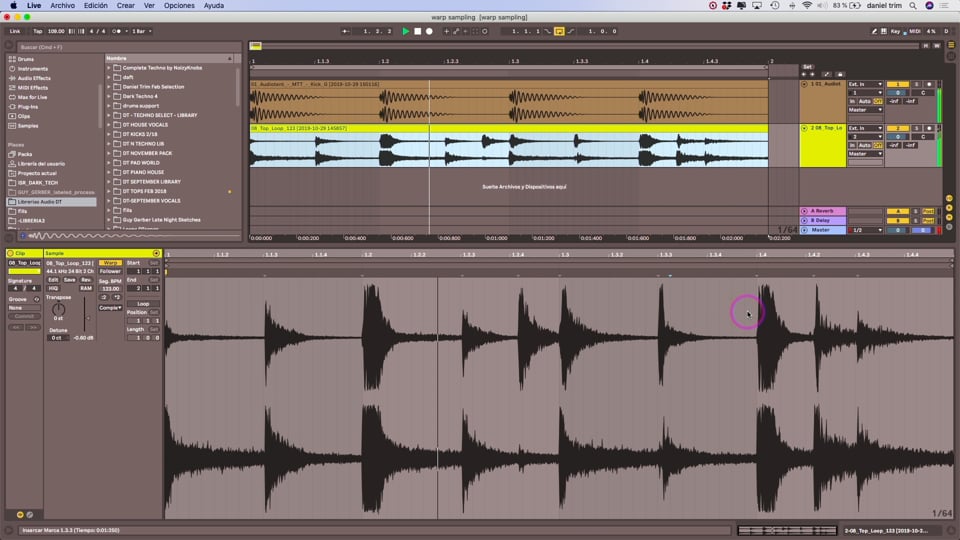This screenshot has width=960, height=540.
Task: Open the 1 Bar quantization dropdown
Action: tap(141, 31)
